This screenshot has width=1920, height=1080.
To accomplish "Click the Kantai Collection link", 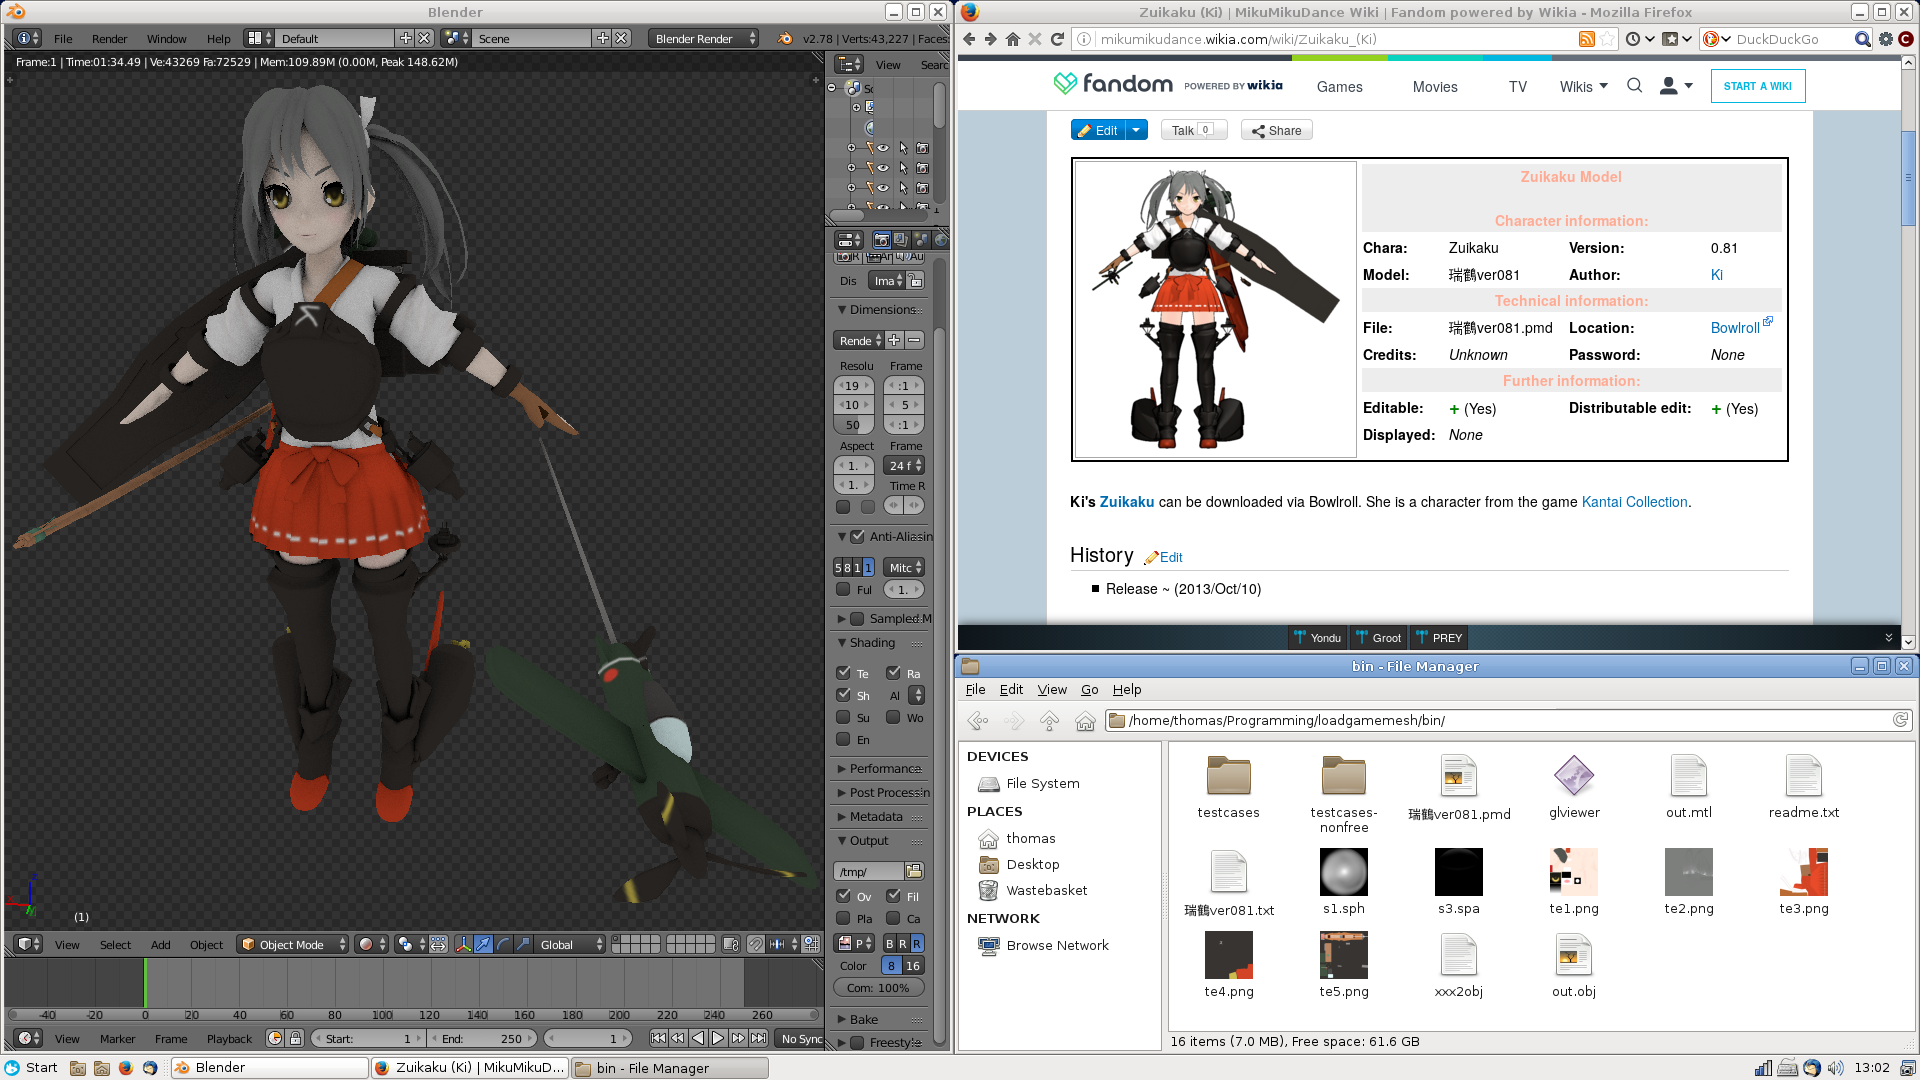I will click(1634, 502).
